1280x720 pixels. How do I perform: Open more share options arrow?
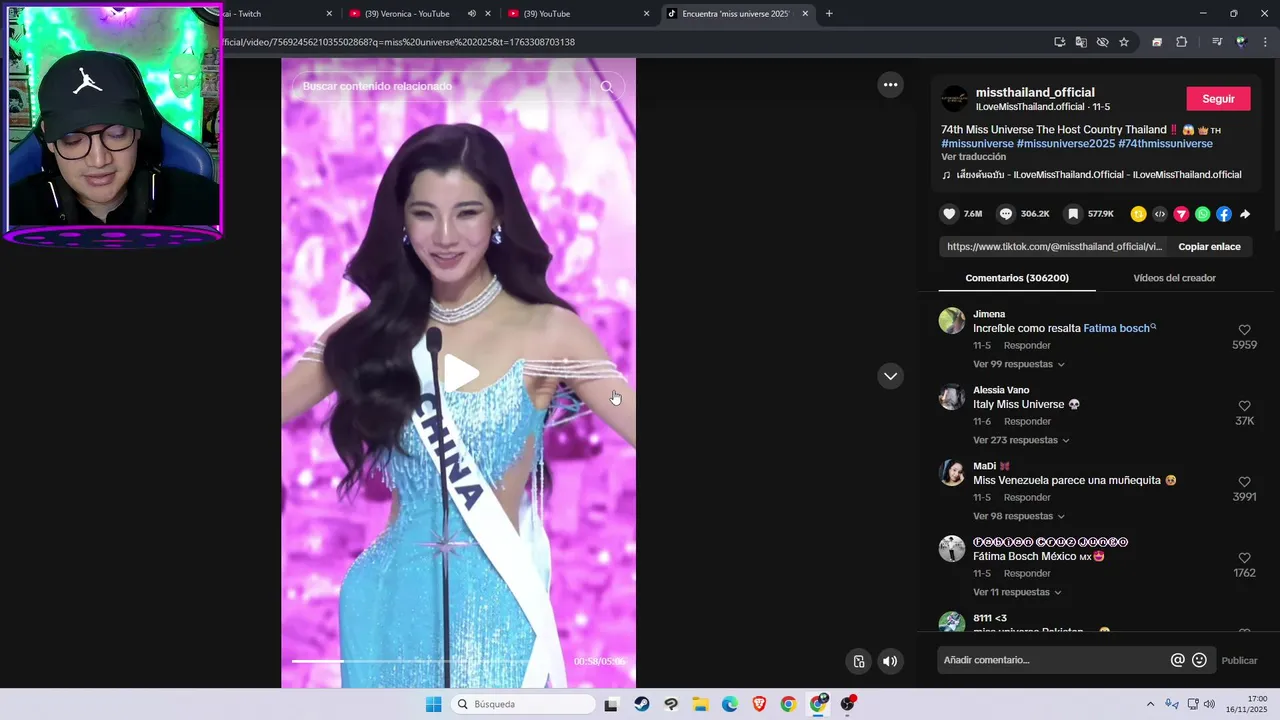click(x=1245, y=214)
